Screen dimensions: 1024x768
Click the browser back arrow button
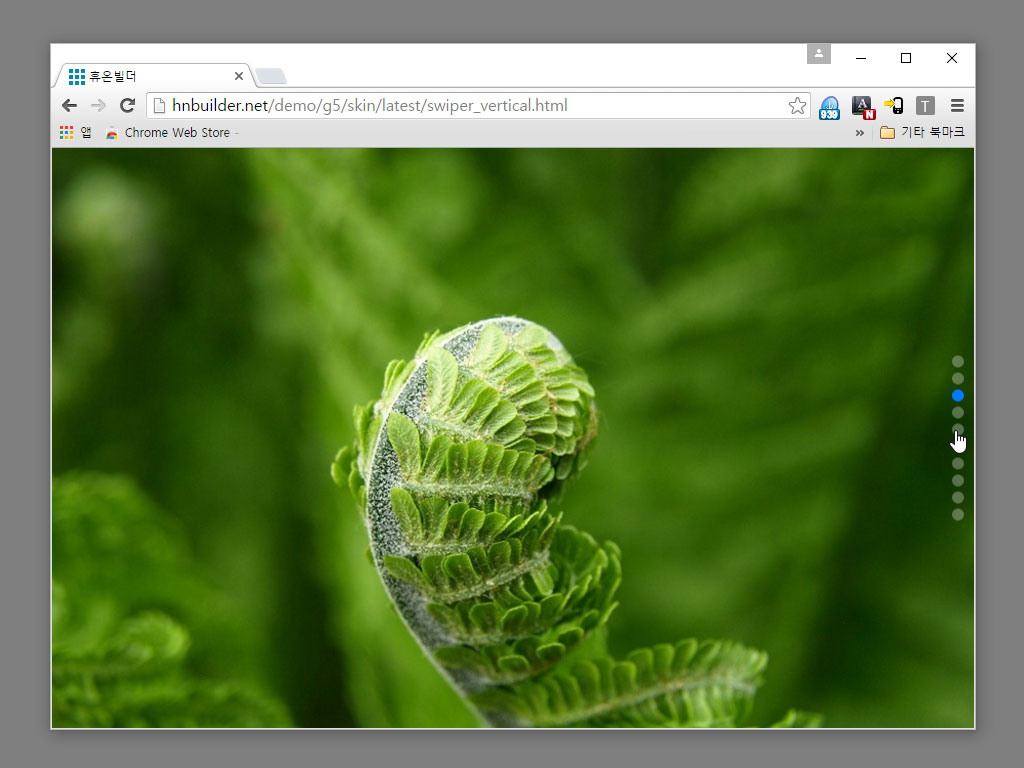click(x=69, y=106)
